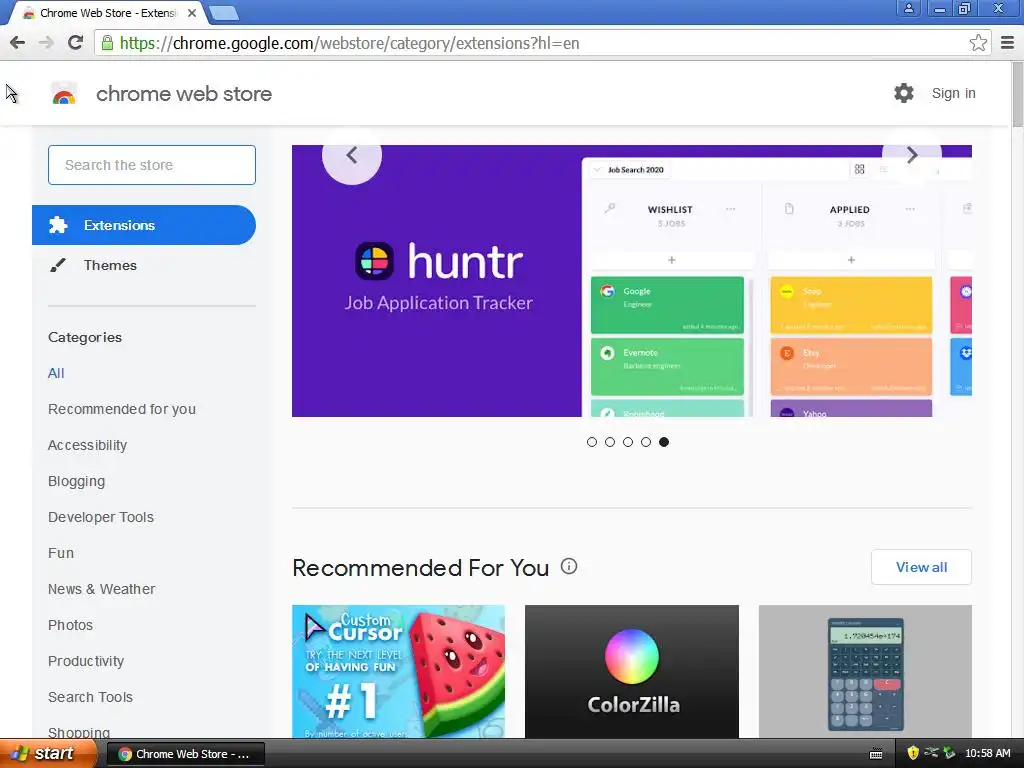Bookmark this page with the star icon

pos(978,43)
